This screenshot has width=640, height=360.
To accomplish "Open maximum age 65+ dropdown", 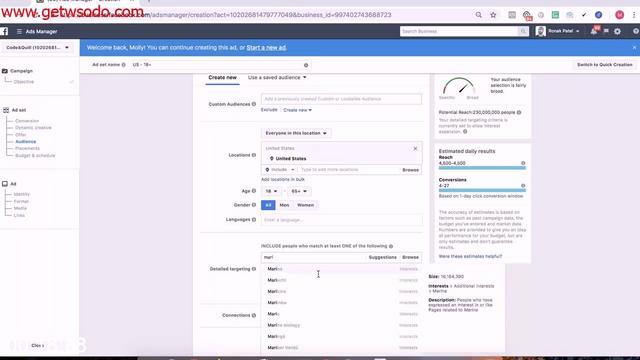I will (299, 191).
